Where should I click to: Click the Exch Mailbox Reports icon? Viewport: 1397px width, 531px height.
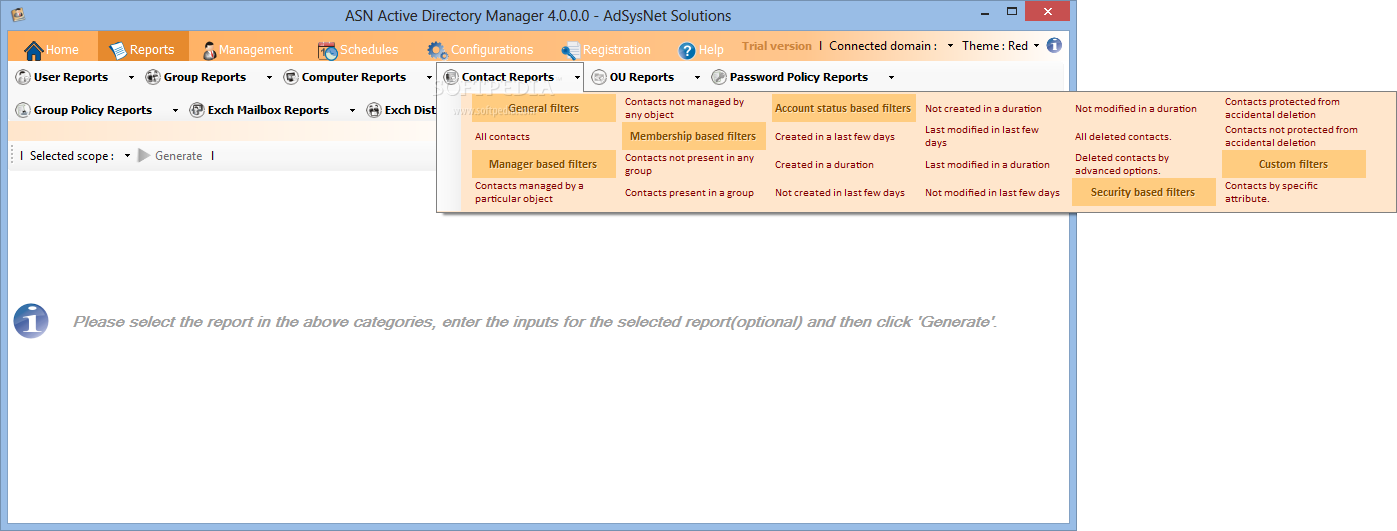pyautogui.click(x=197, y=110)
